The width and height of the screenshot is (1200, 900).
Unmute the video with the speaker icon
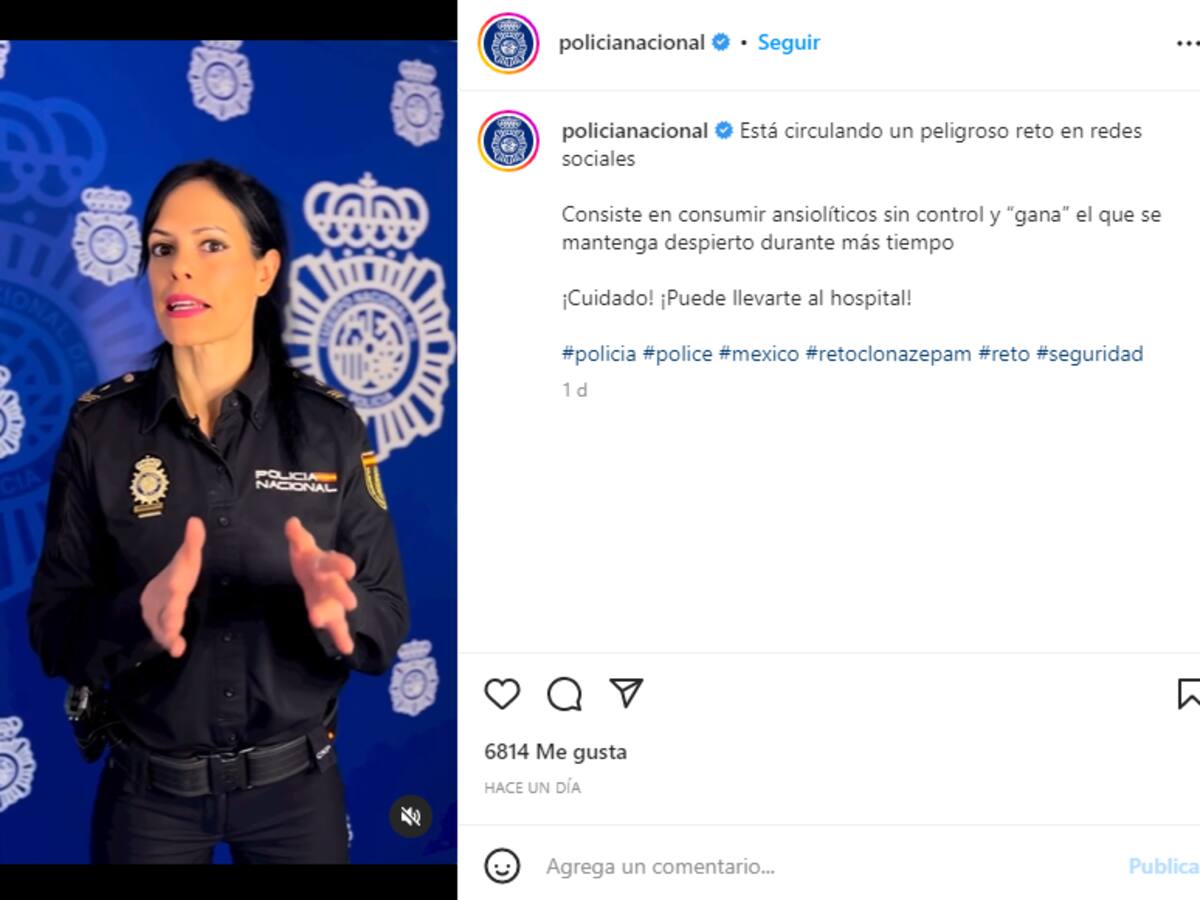410,817
